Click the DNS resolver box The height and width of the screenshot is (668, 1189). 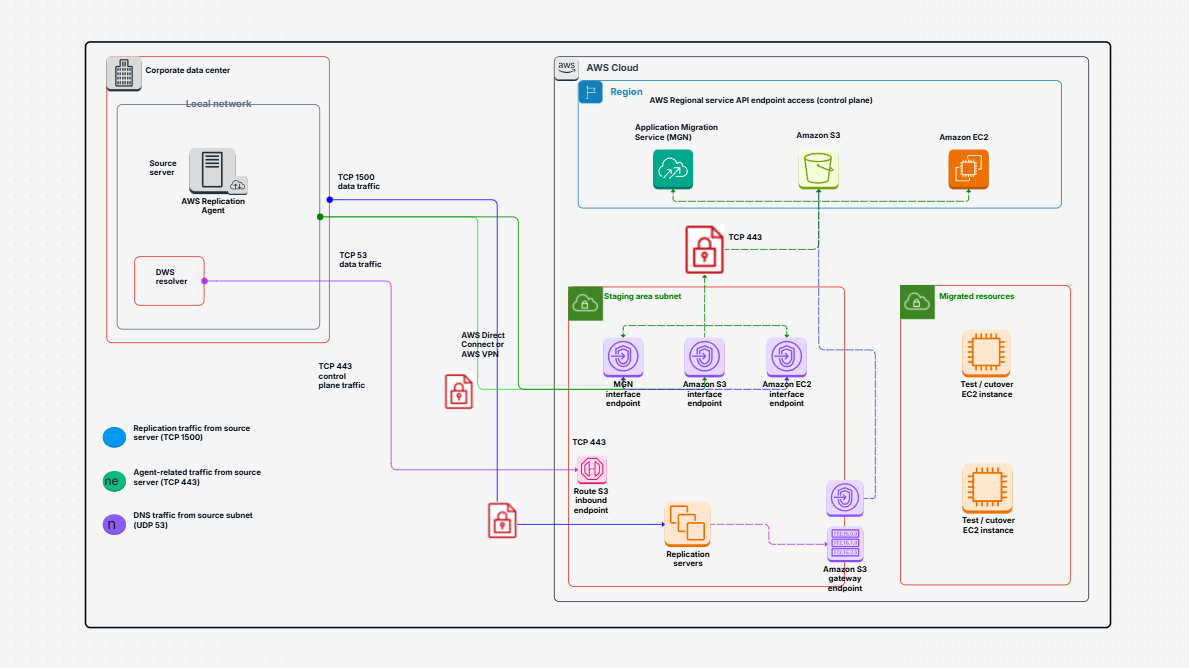pyautogui.click(x=170, y=281)
